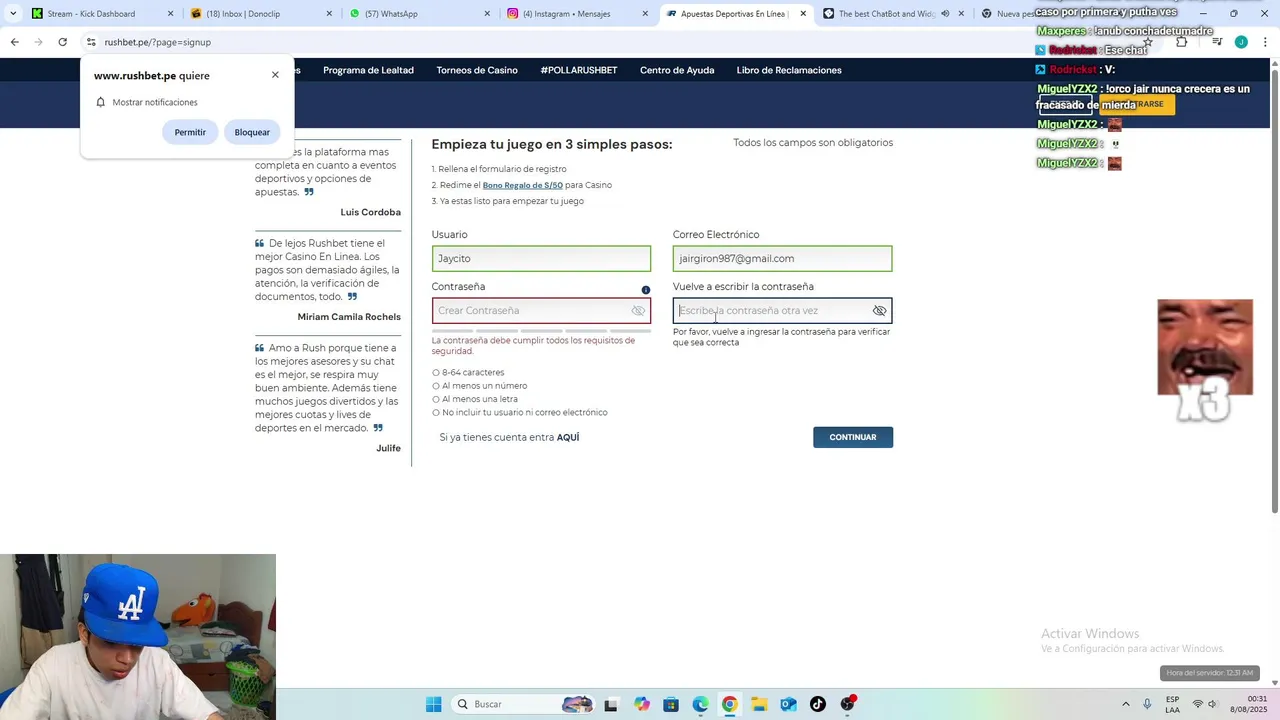Open the tab search dropdown arrow

click(11, 14)
